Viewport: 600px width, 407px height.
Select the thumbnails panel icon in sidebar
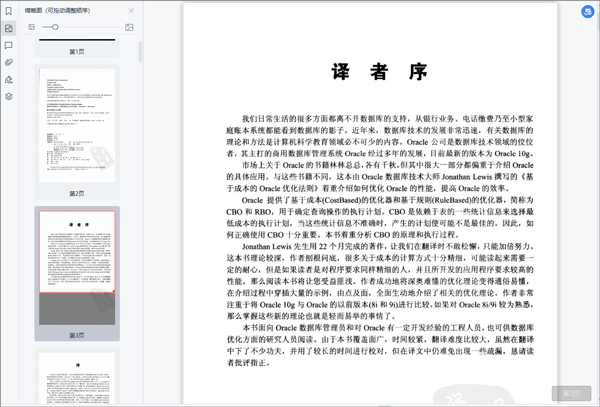9,28
